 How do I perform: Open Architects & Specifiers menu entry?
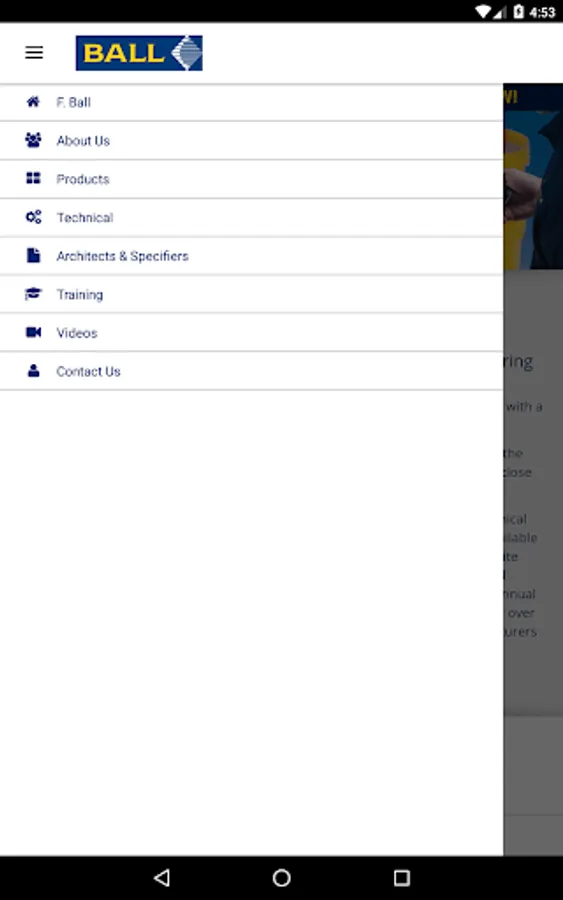tap(251, 257)
